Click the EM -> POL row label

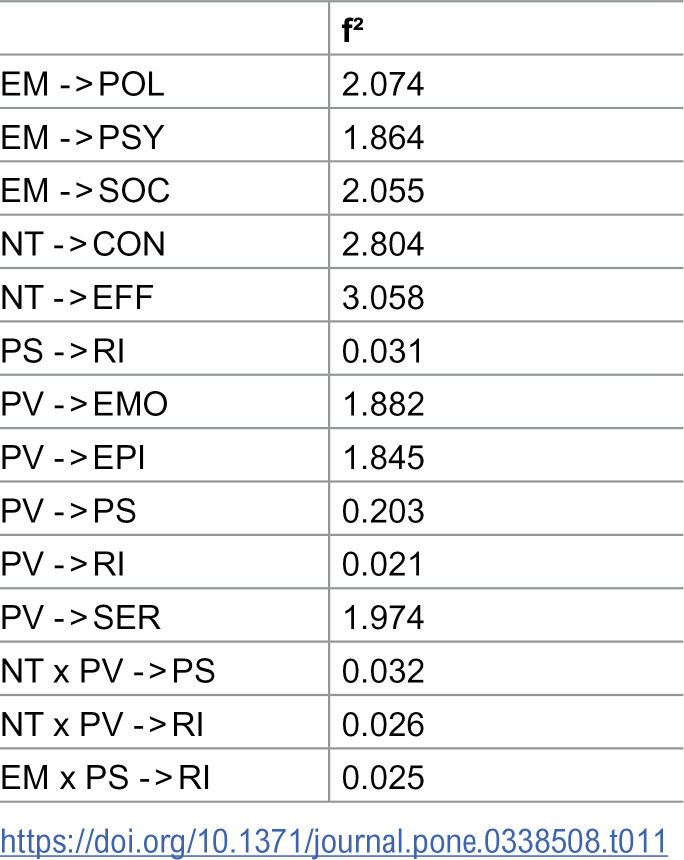tap(82, 84)
